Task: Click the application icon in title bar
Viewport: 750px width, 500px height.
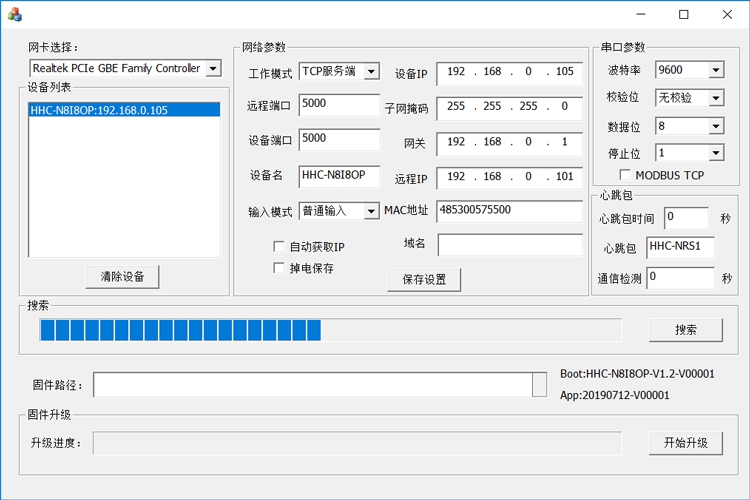Action: tap(15, 14)
